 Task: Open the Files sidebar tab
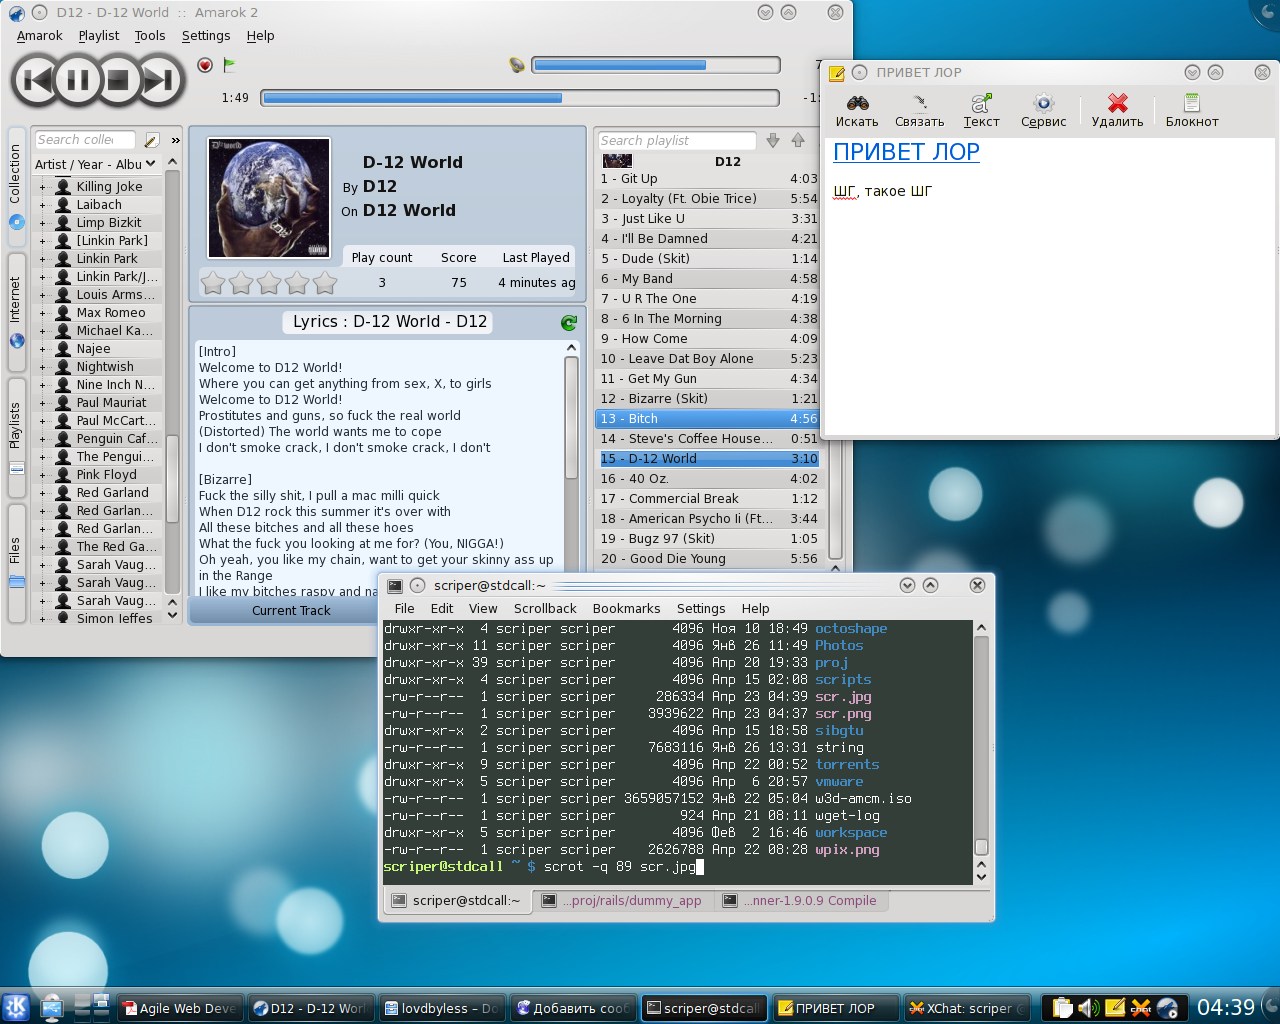(16, 561)
